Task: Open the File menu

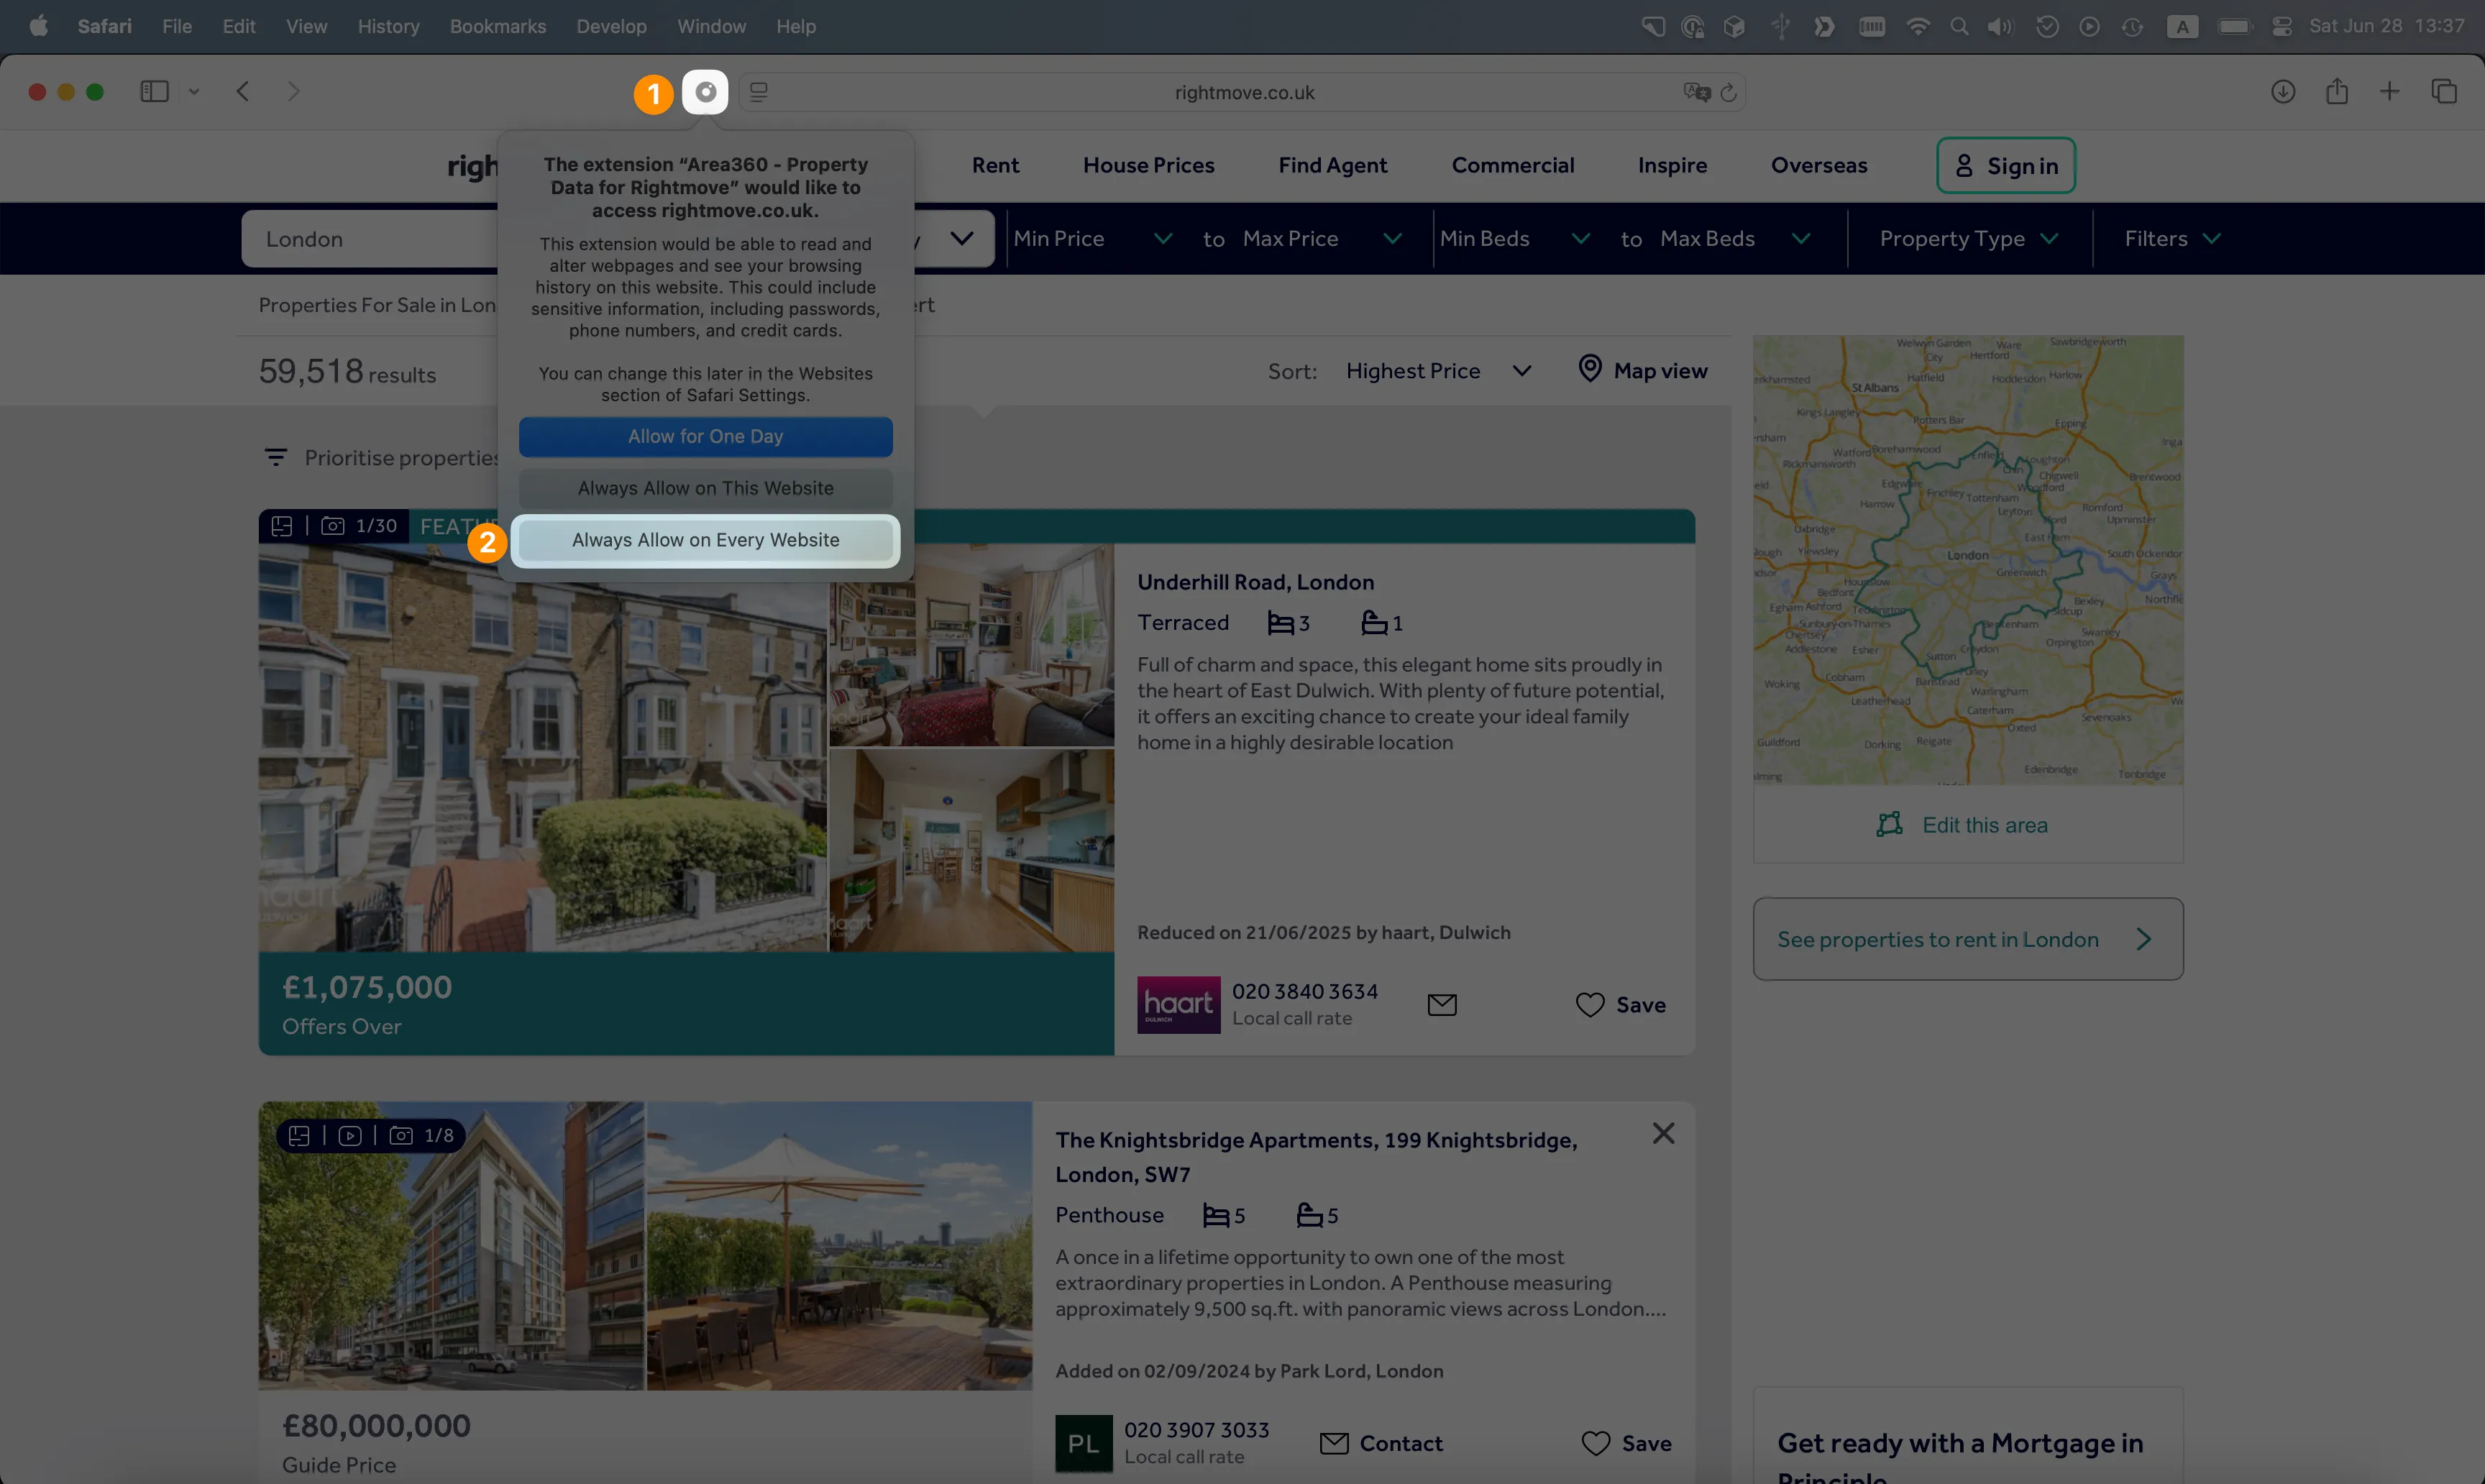Action: tap(177, 26)
